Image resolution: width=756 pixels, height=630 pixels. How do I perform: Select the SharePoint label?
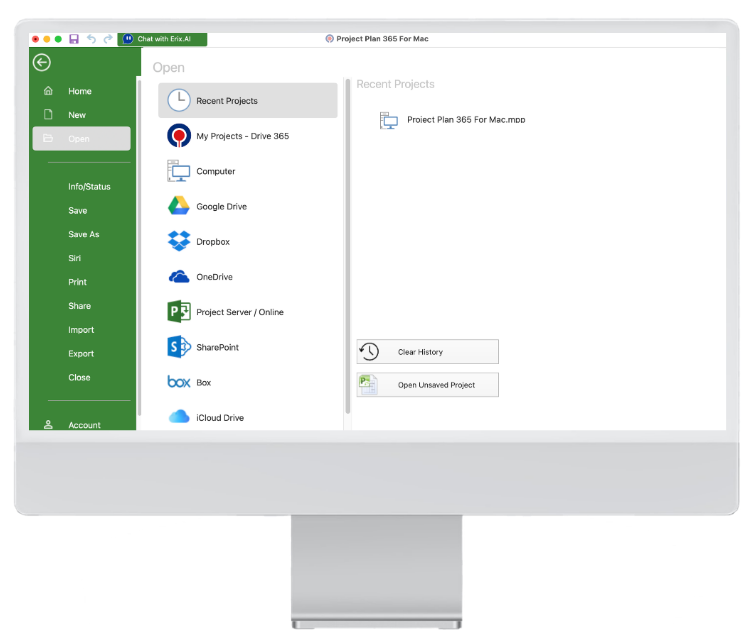pos(217,347)
